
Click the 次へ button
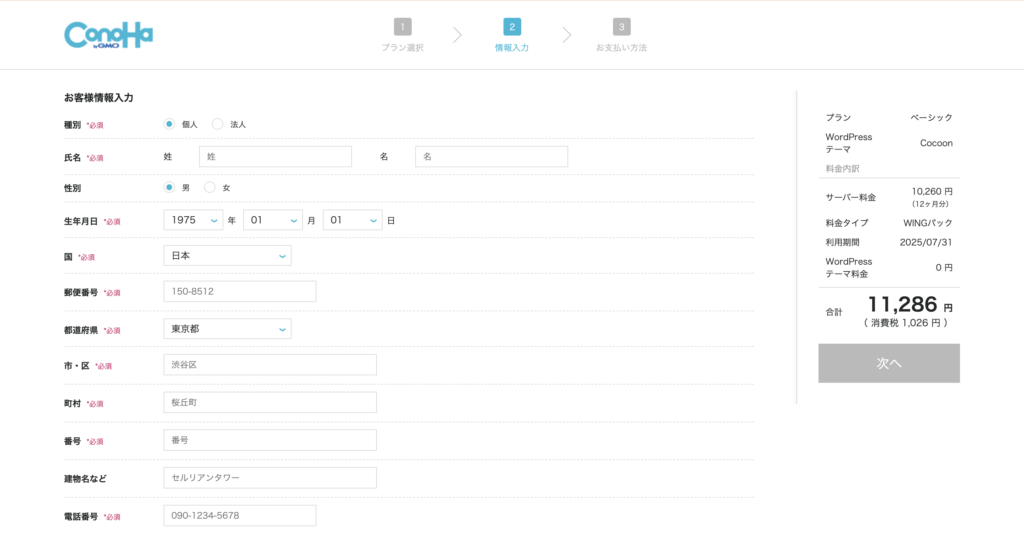pos(888,363)
